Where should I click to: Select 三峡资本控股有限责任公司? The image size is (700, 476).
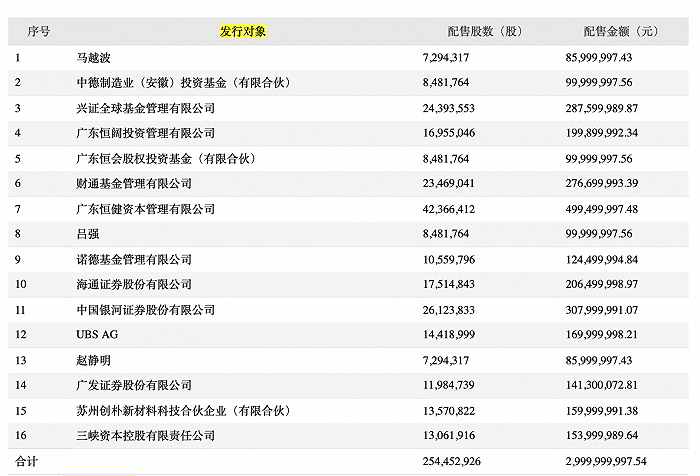tap(146, 436)
